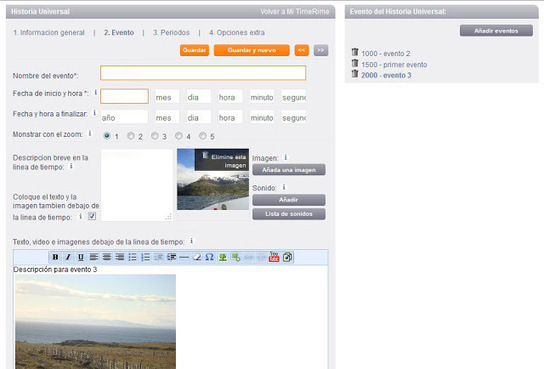Uncheck the text below timeline checkbox
Screen dimensions: 544x369
pos(92,216)
